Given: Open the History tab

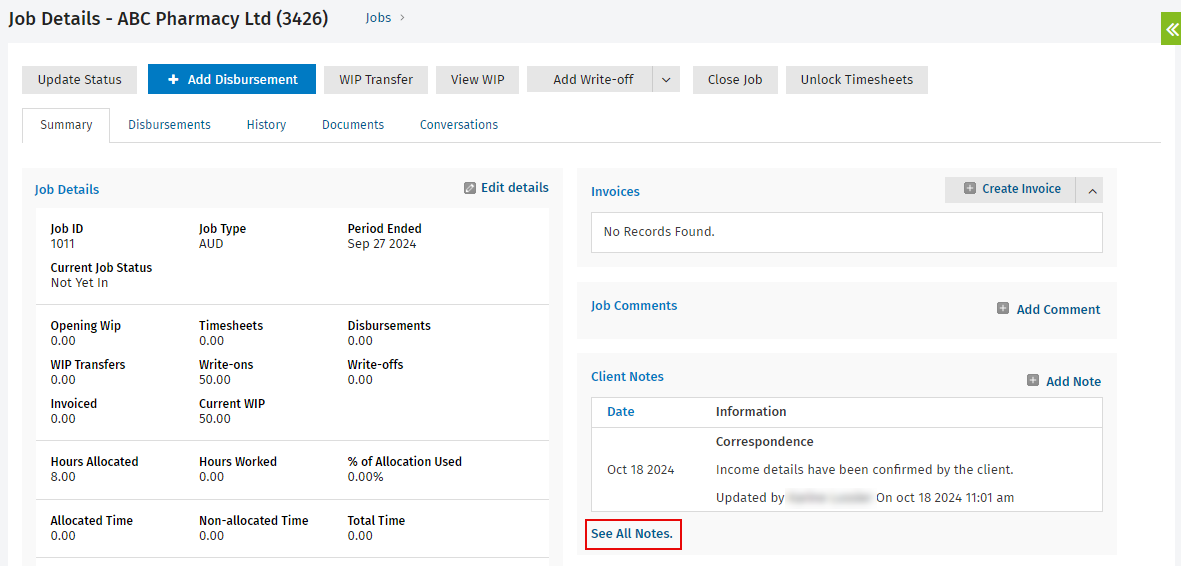Looking at the screenshot, I should tap(267, 125).
